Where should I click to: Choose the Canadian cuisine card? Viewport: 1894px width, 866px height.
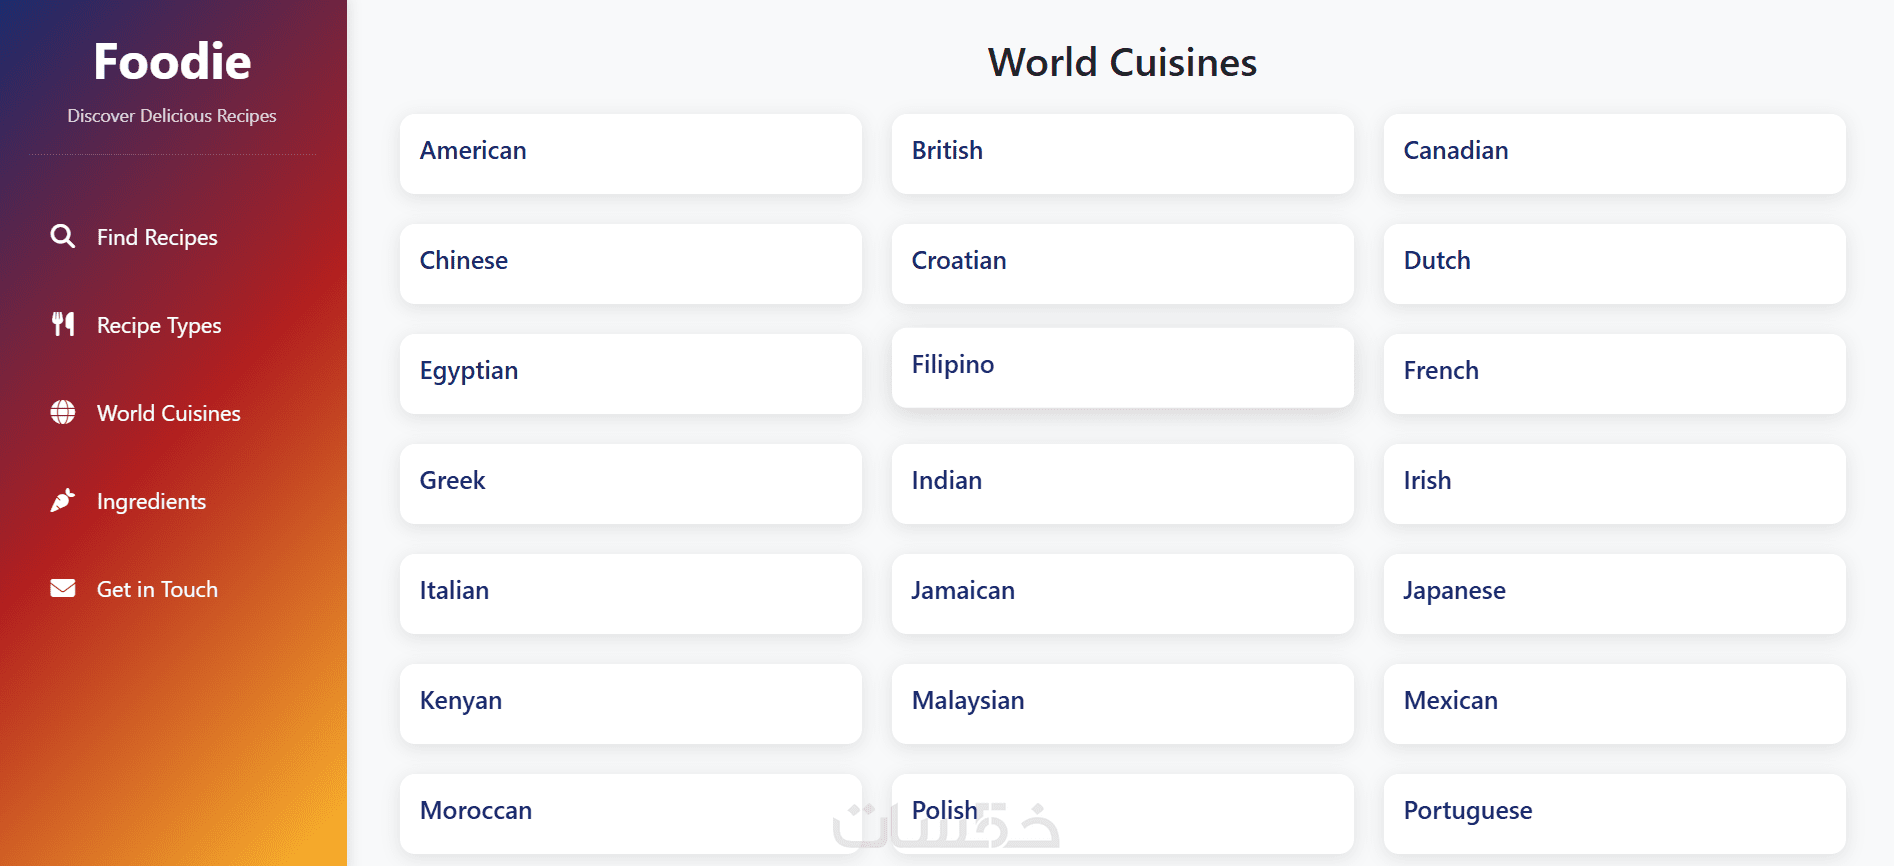[x=1614, y=153]
